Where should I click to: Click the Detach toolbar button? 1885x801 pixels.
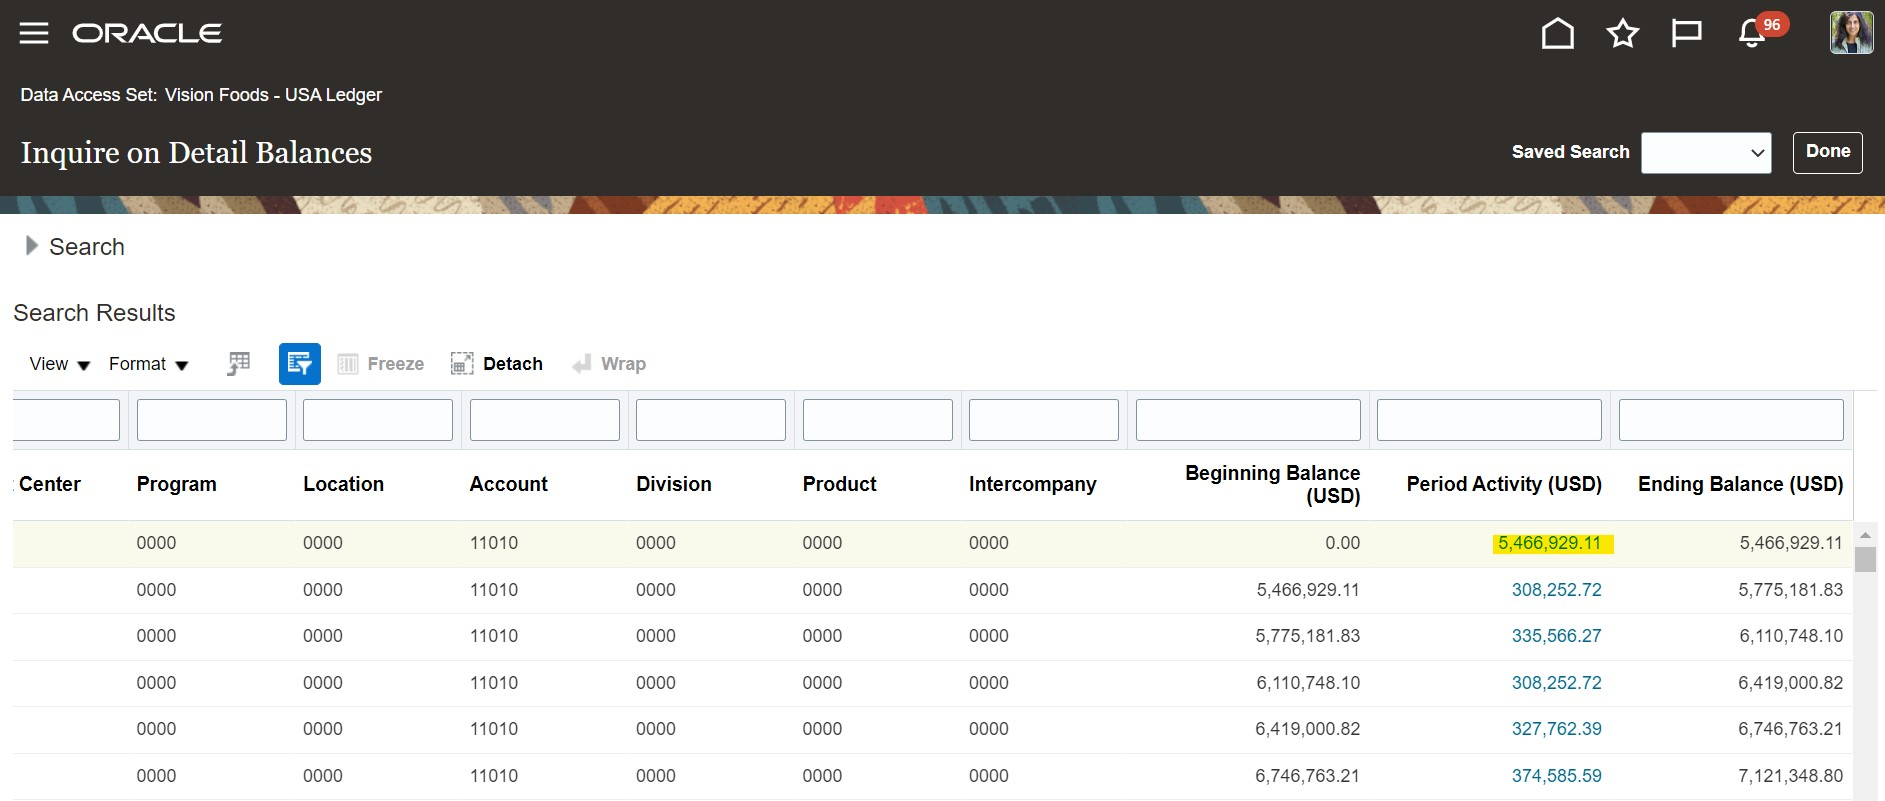497,364
